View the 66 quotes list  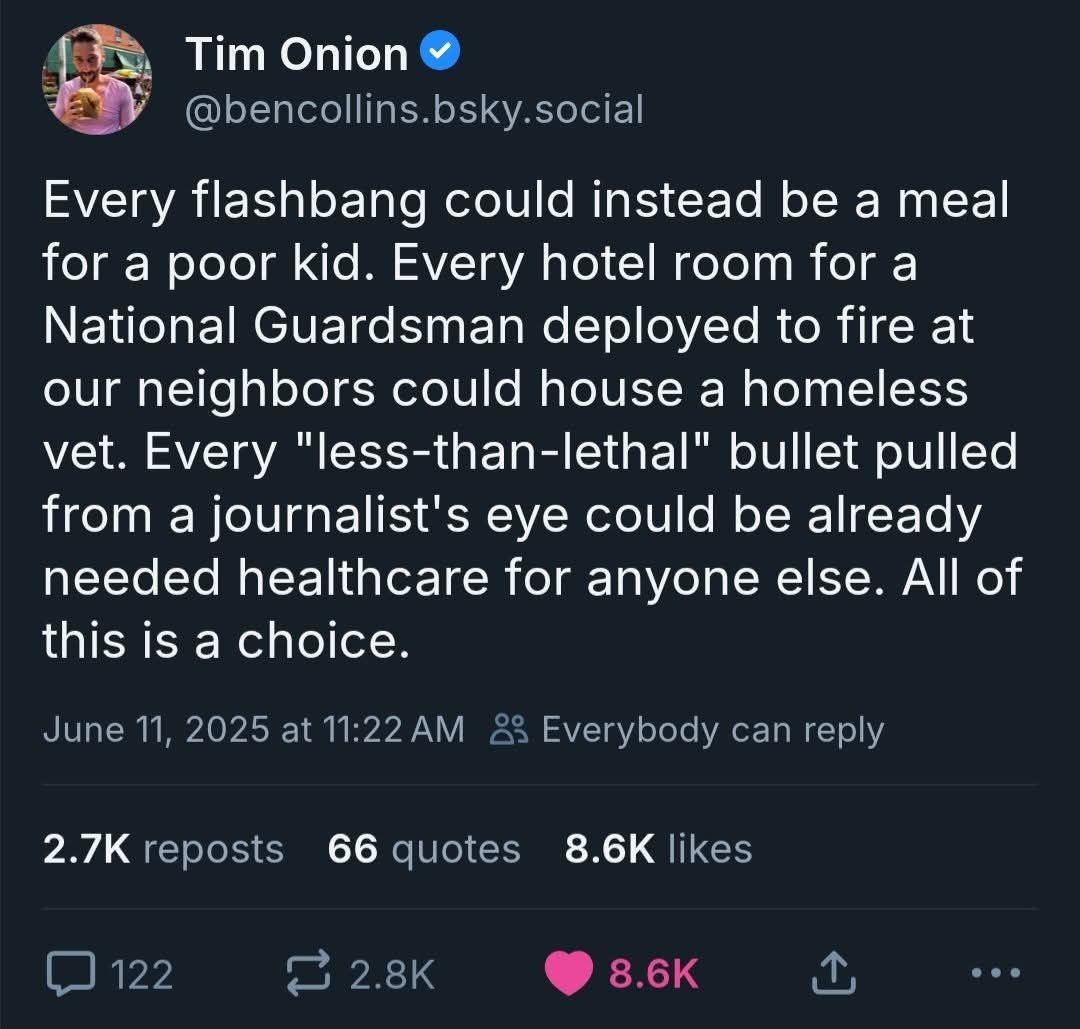[424, 849]
